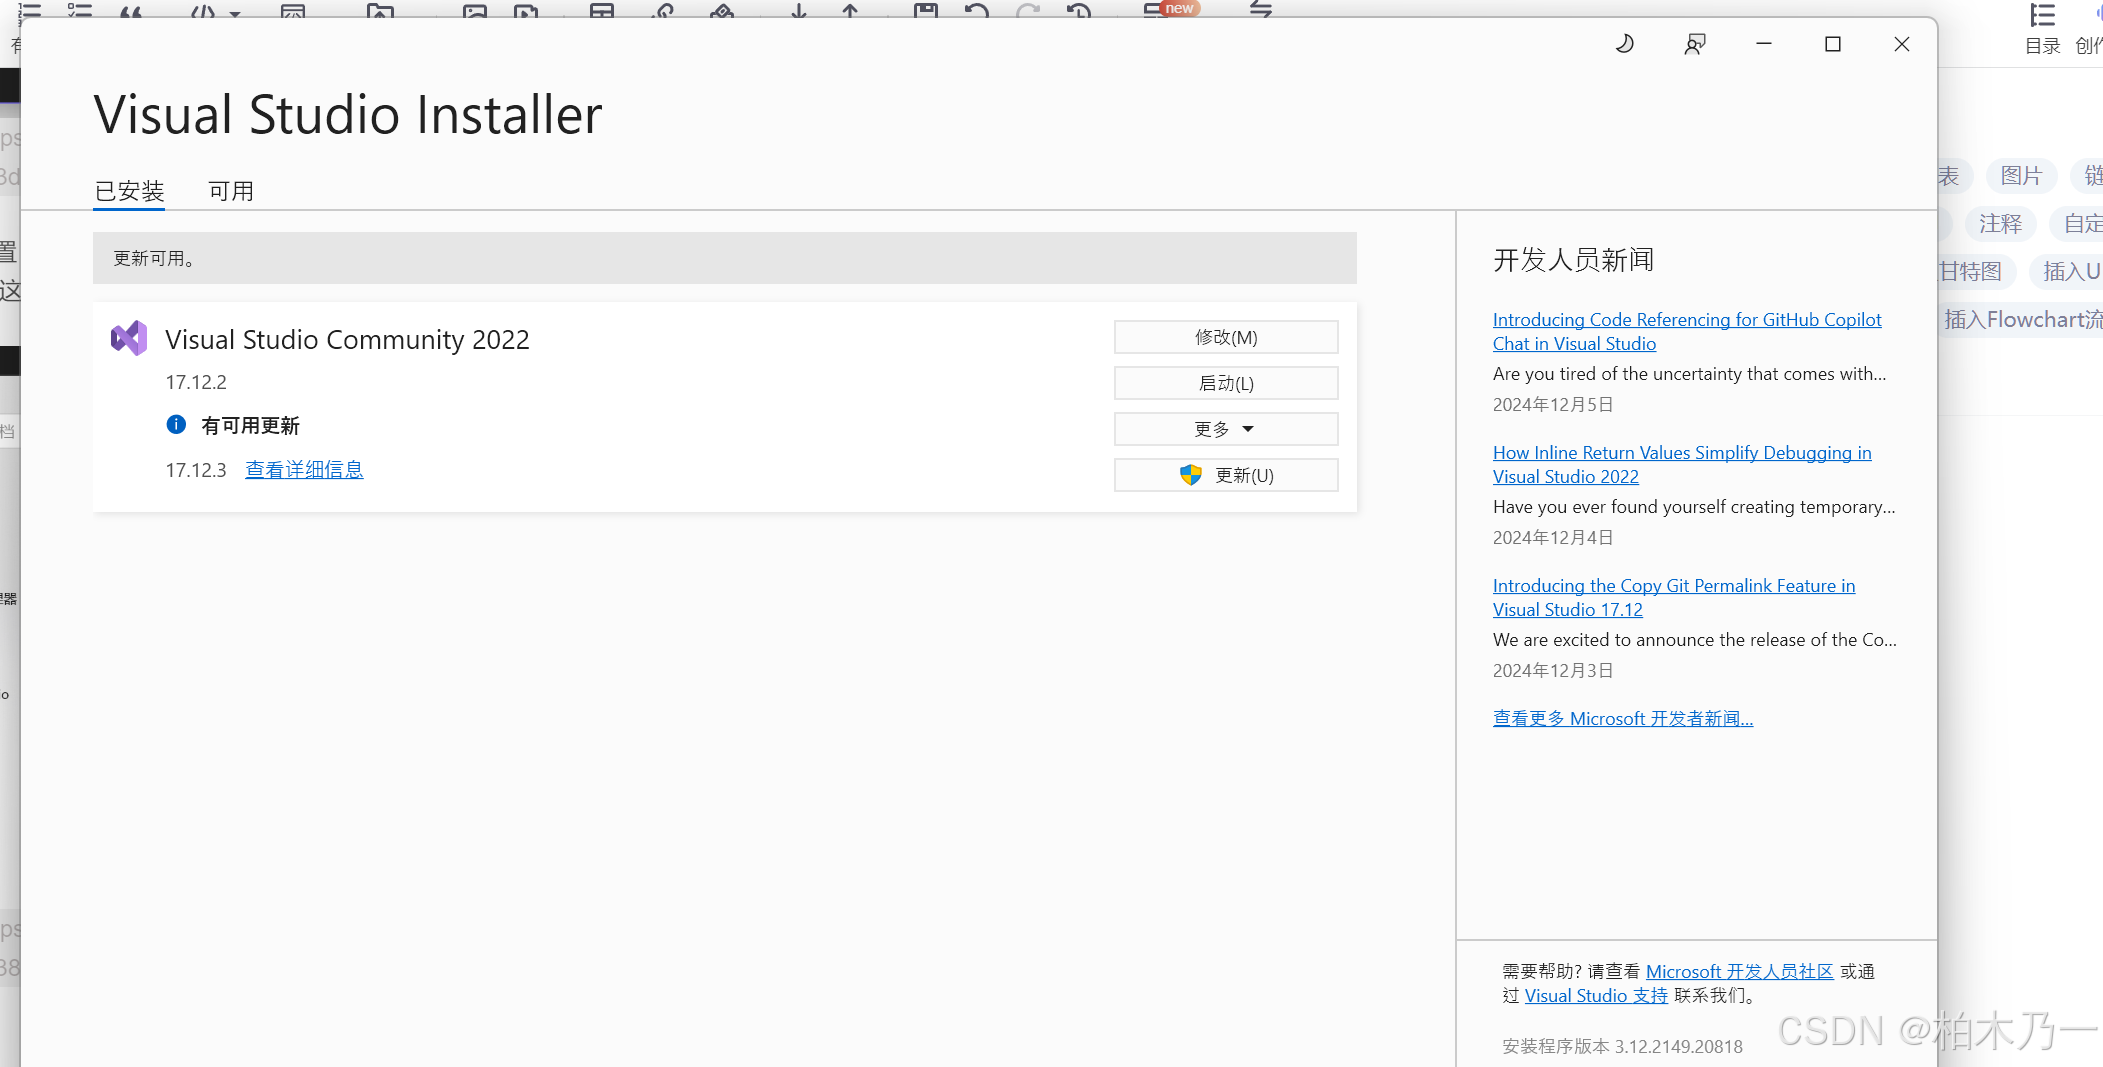The height and width of the screenshot is (1067, 2103).
Task: Click the redo icon in the CSDN editor toolbar
Action: [x=1027, y=10]
